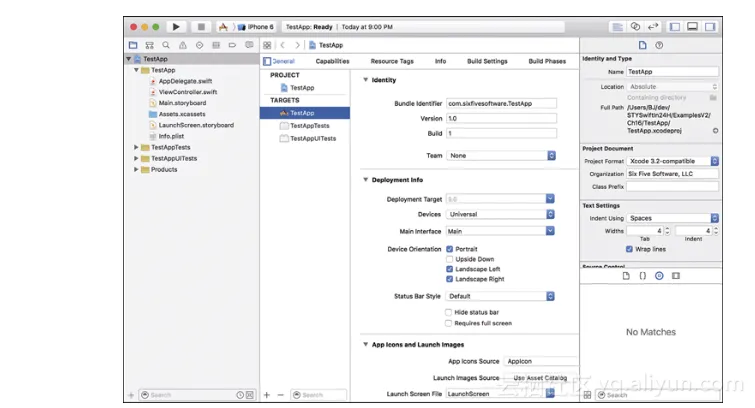Show the File inspector
The height and width of the screenshot is (408, 755).
(x=642, y=45)
